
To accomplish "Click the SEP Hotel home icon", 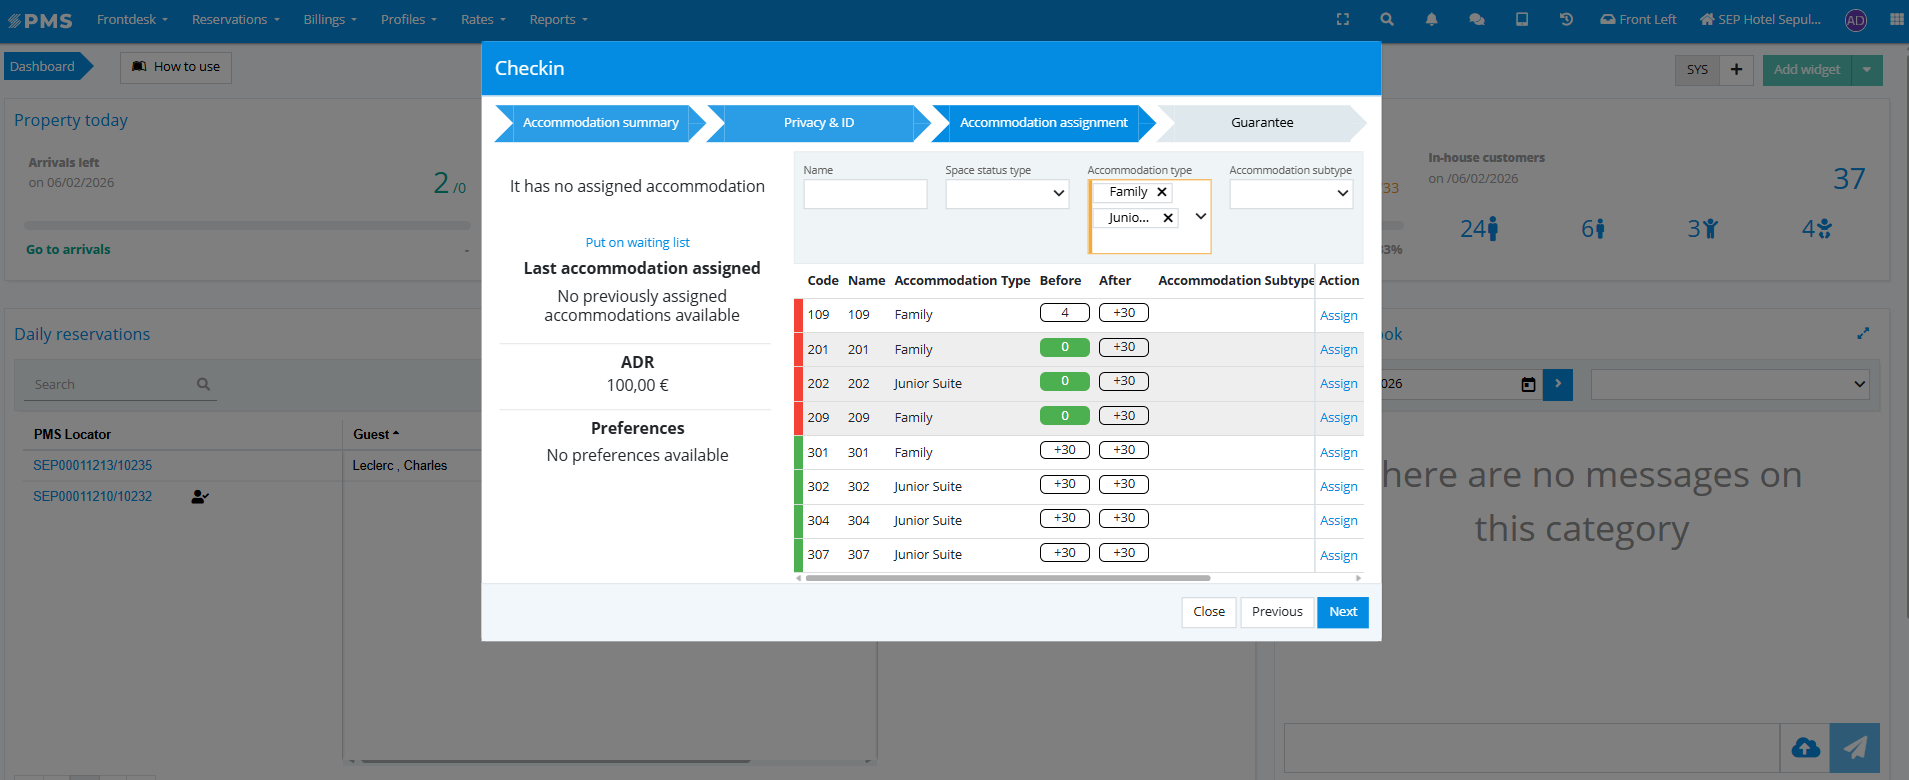I will (1707, 19).
